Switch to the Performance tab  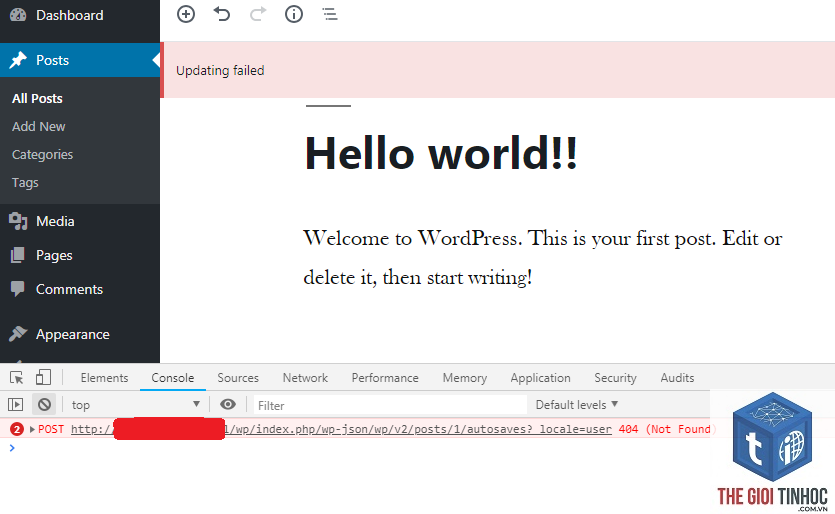pos(385,378)
